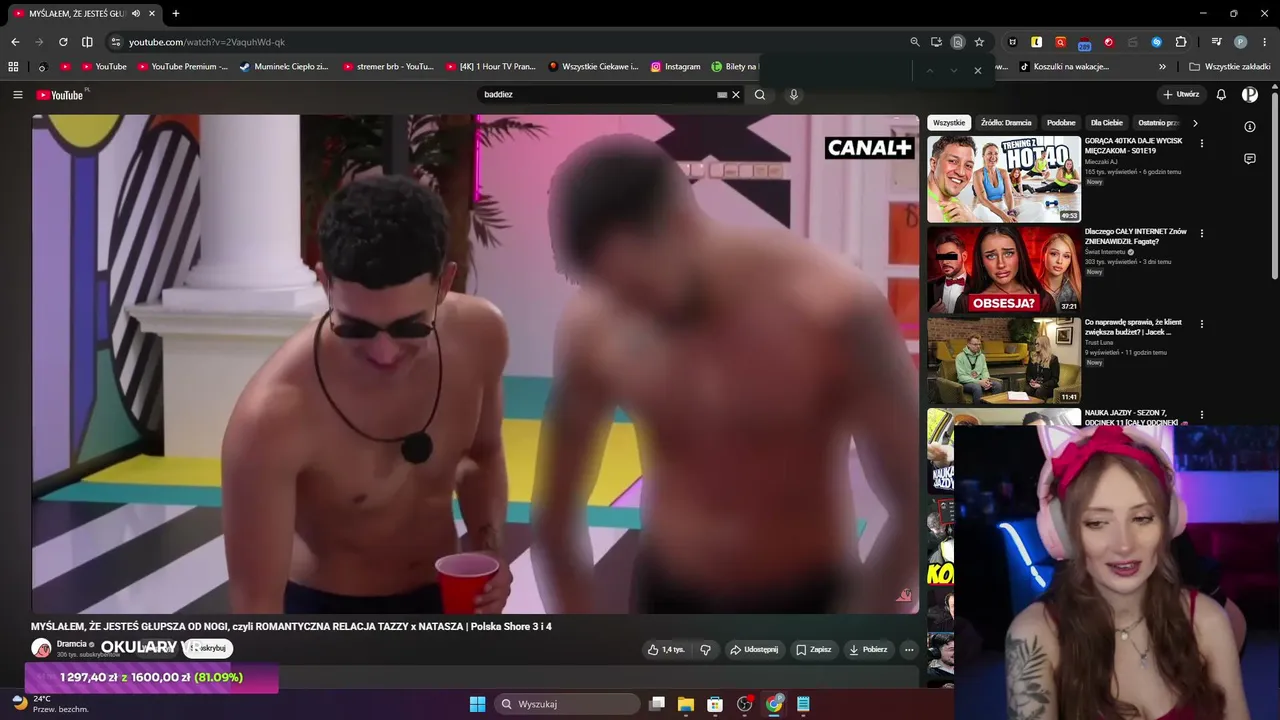The image size is (1280, 720).
Task: Open the Windows Start menu
Action: click(477, 704)
